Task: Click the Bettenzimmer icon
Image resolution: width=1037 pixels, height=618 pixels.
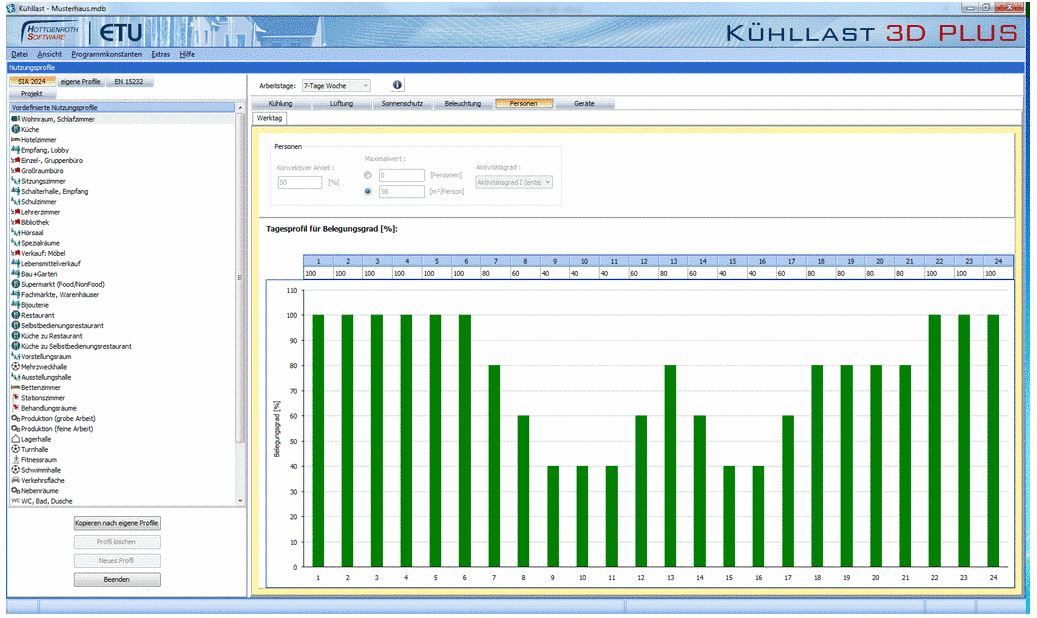Action: click(15, 387)
